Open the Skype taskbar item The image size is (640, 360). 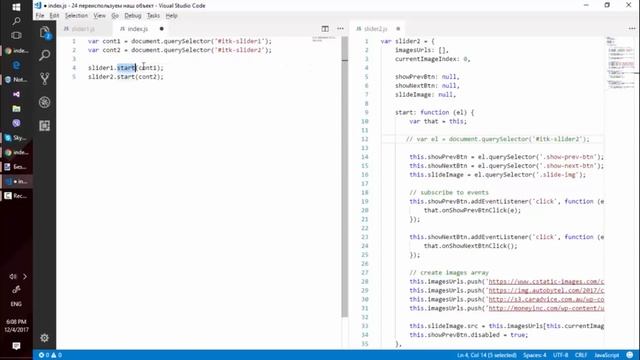[x=16, y=138]
